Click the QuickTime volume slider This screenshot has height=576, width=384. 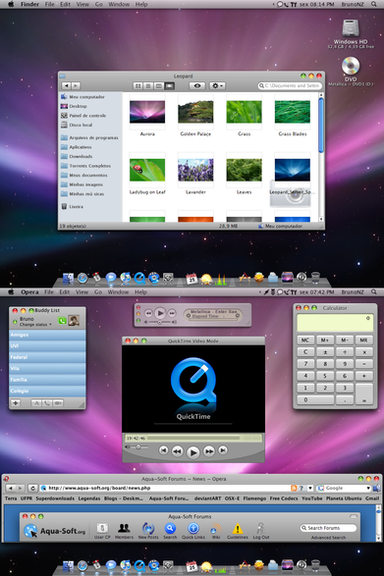[x=137, y=447]
